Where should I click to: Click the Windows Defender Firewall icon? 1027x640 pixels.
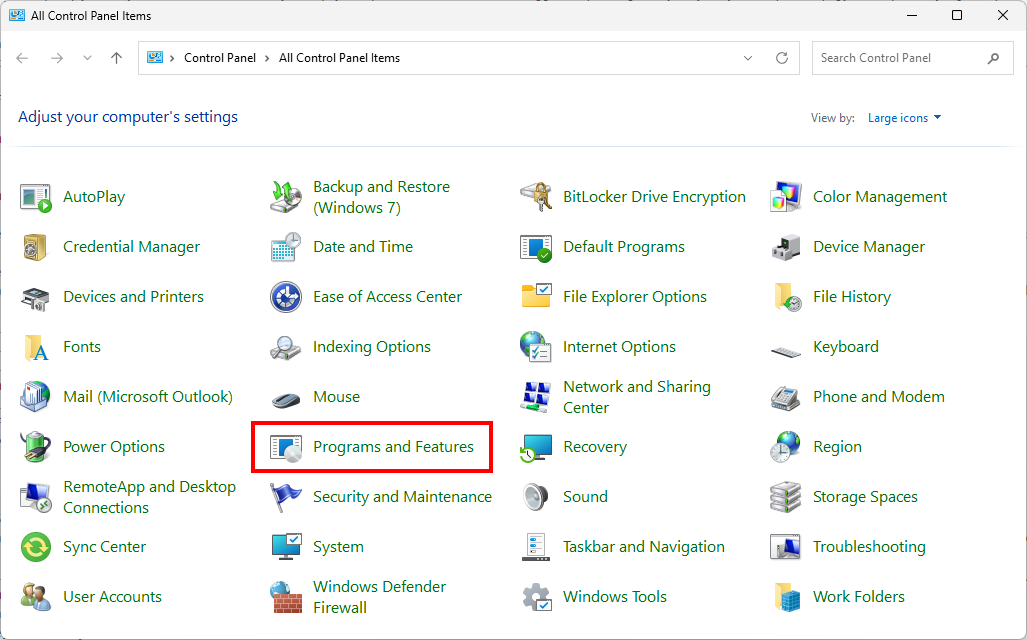click(x=286, y=597)
